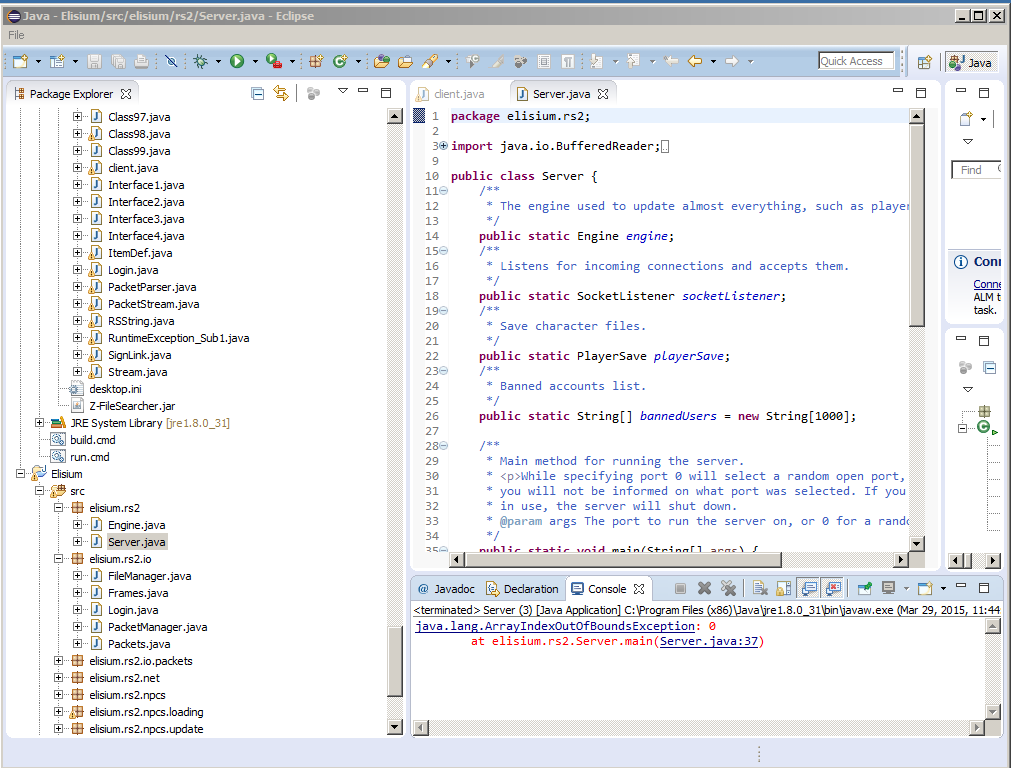1011x768 pixels.
Task: Expand the elisium.rs2.net package
Action: (x=59, y=678)
